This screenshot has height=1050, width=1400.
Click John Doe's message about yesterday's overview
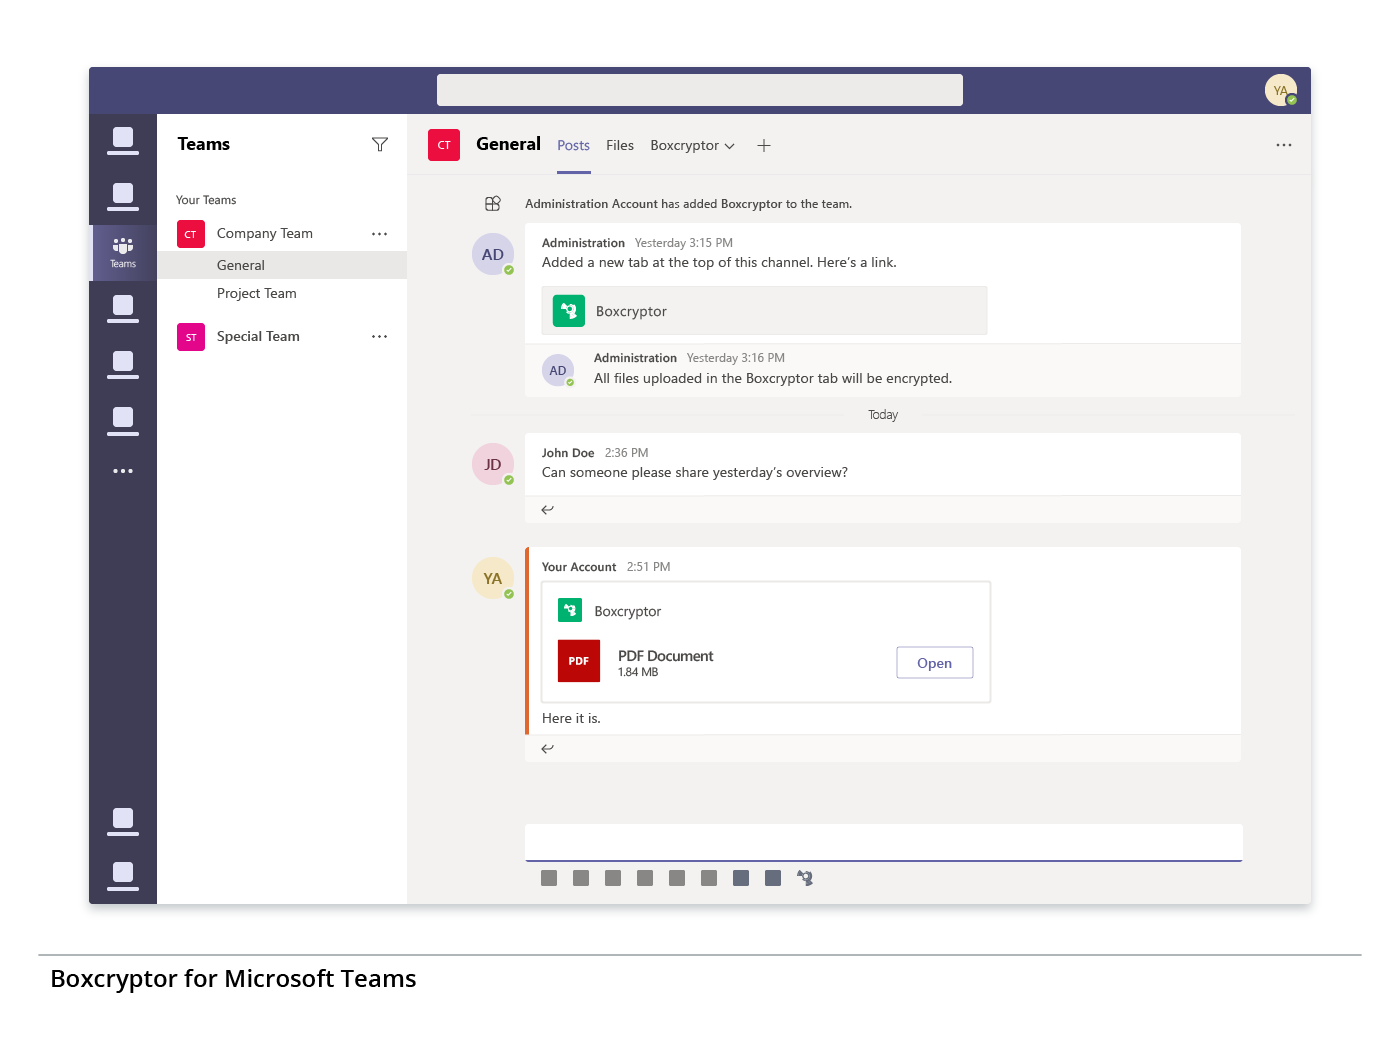click(695, 473)
